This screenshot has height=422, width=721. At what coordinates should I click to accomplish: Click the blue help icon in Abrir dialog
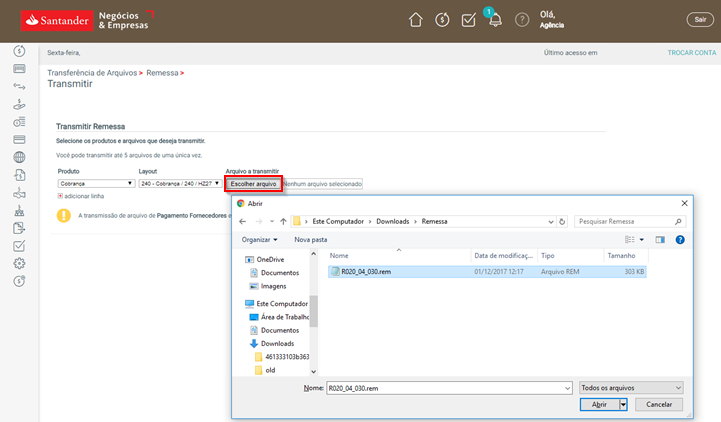coord(680,240)
